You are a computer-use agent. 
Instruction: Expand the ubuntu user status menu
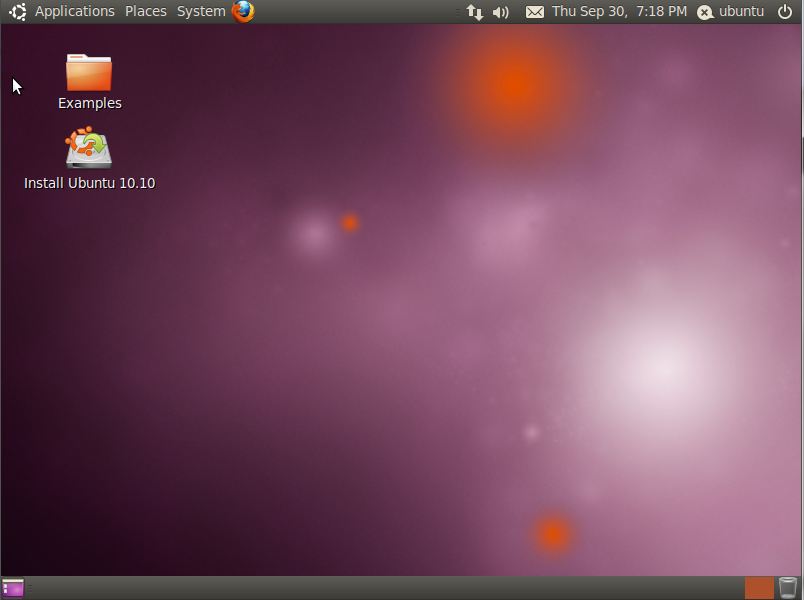click(741, 12)
